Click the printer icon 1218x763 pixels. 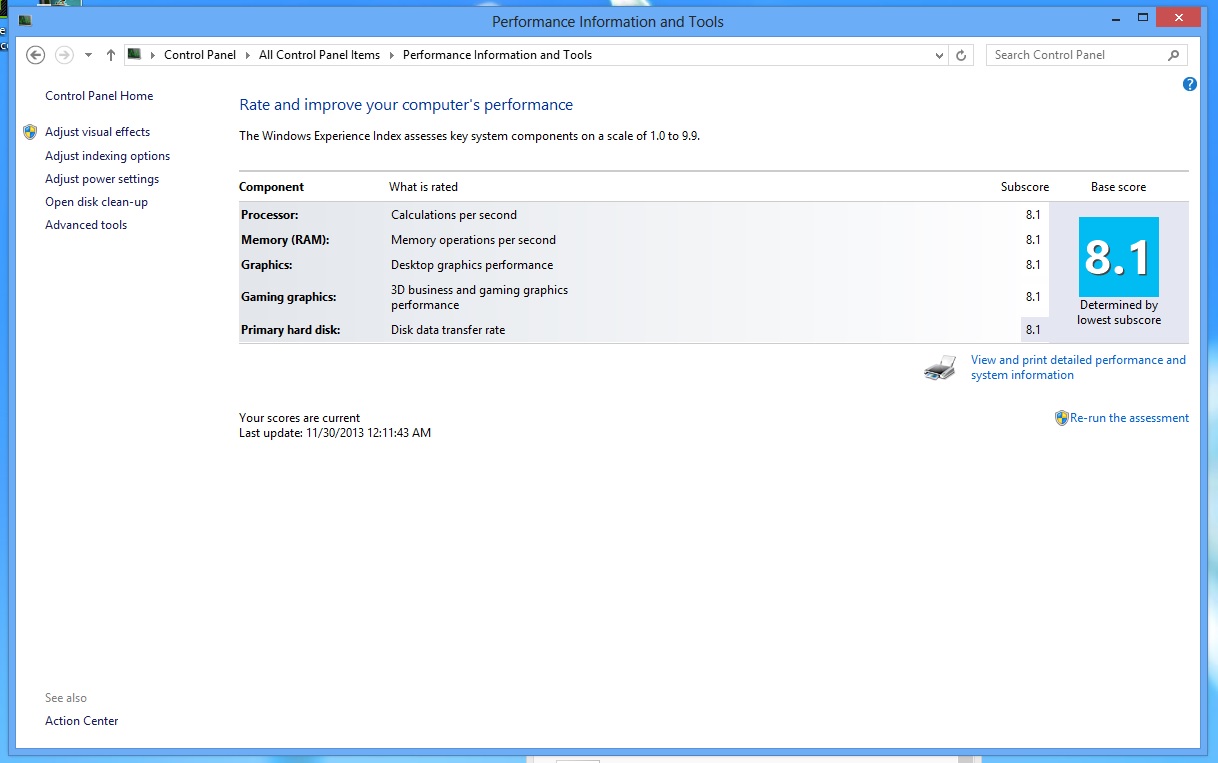[x=940, y=368]
